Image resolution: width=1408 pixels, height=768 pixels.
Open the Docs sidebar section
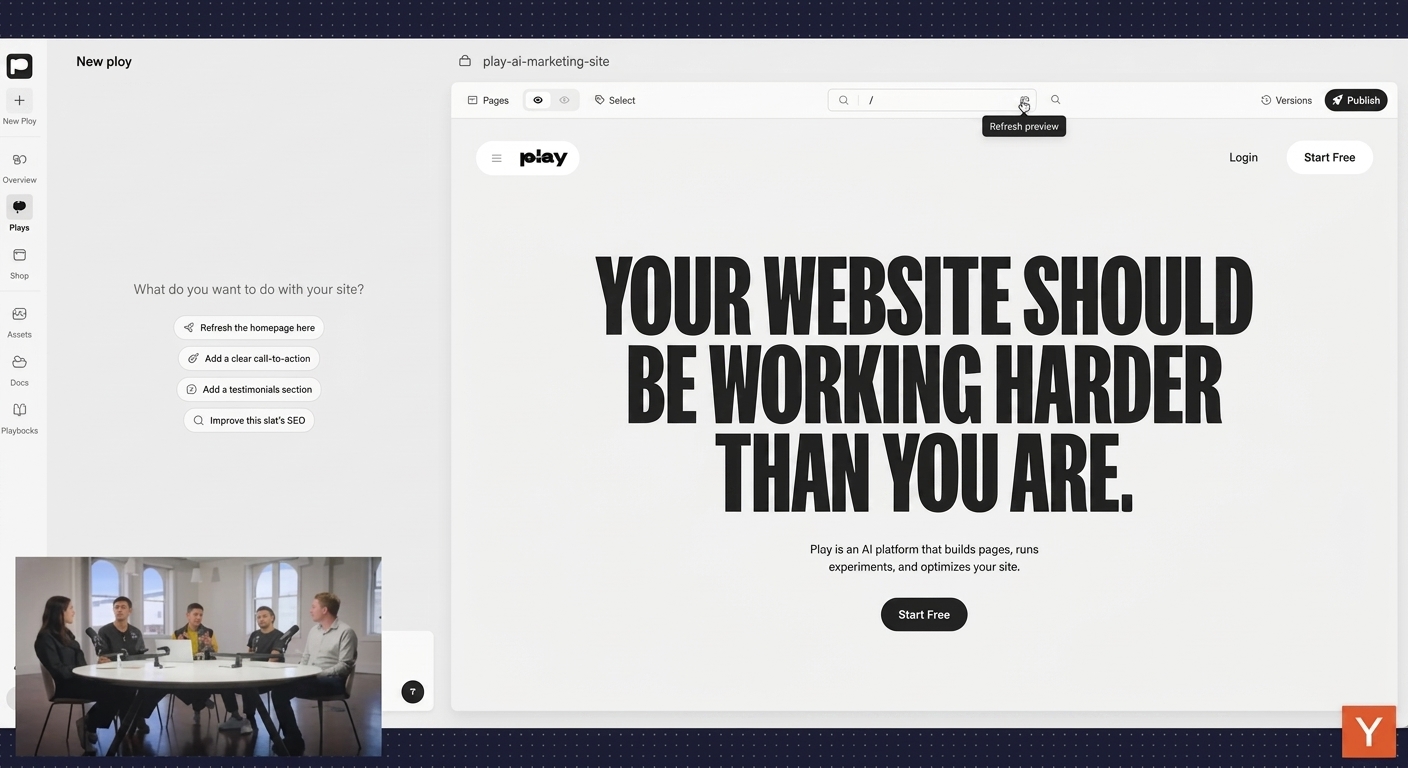click(x=19, y=369)
